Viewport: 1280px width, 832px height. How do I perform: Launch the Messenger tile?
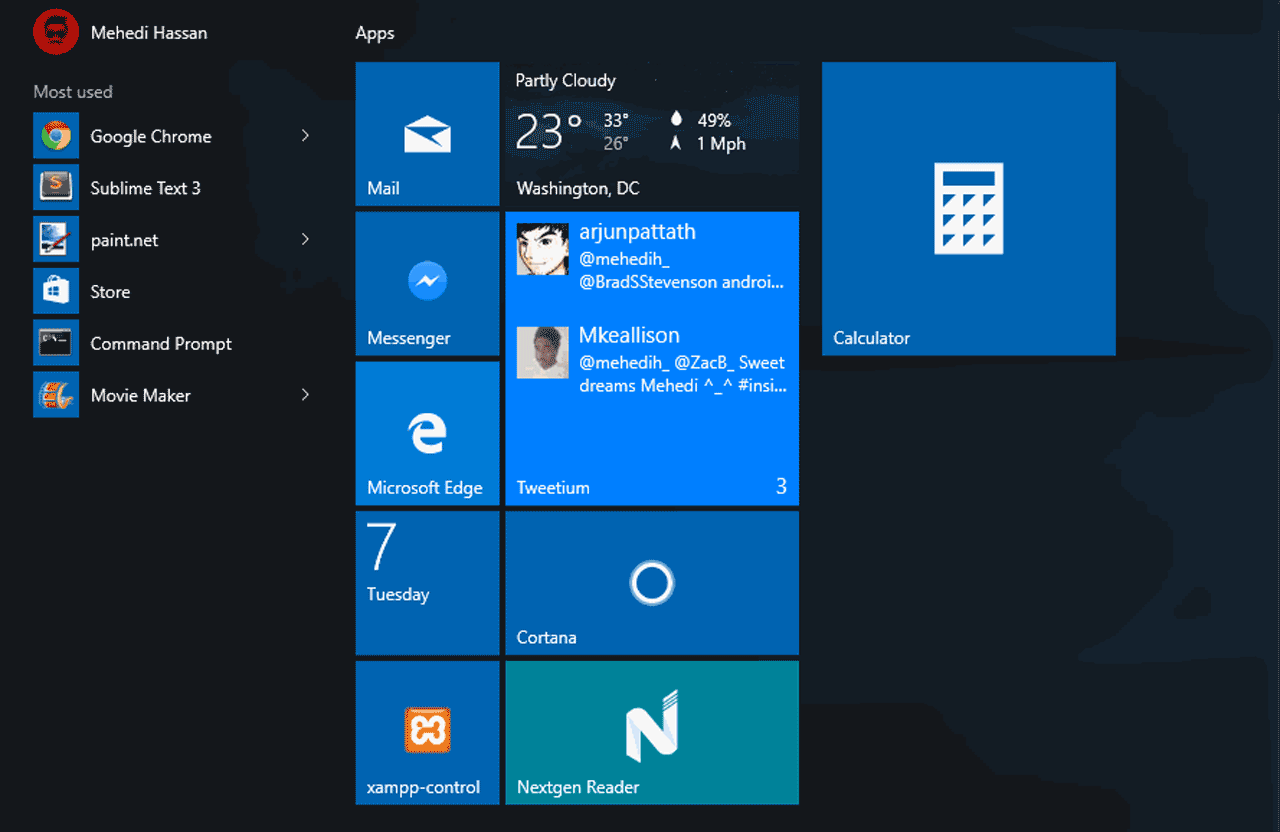(x=427, y=283)
